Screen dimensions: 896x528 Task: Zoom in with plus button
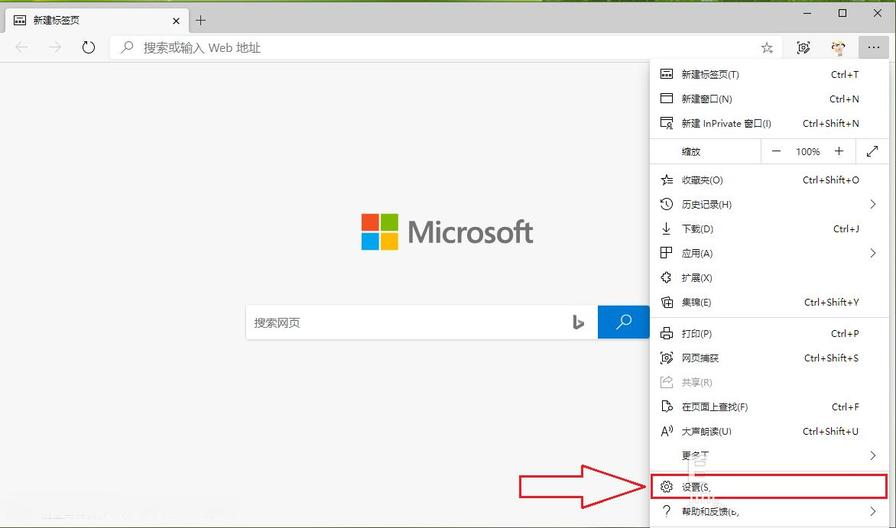click(839, 151)
